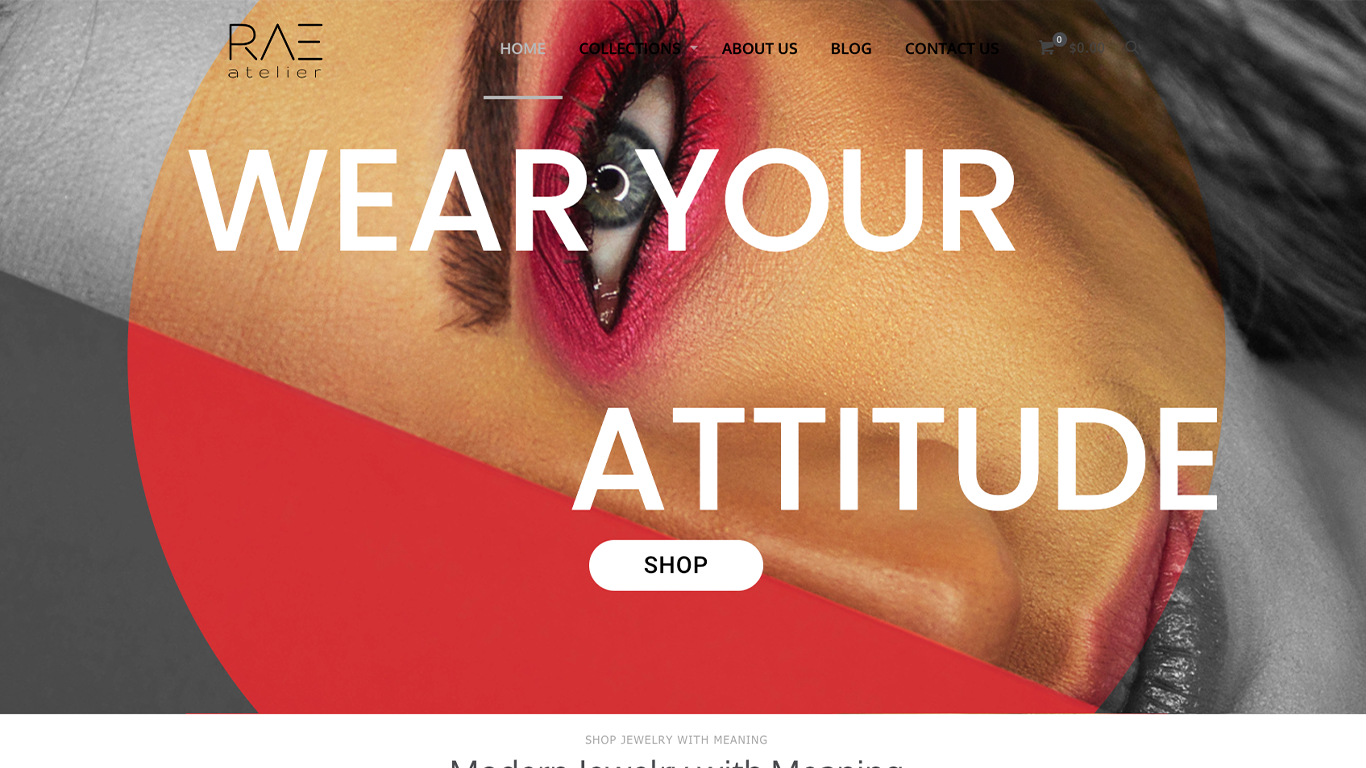This screenshot has width=1366, height=768.
Task: Click the cart item count badge
Action: [x=1059, y=39]
